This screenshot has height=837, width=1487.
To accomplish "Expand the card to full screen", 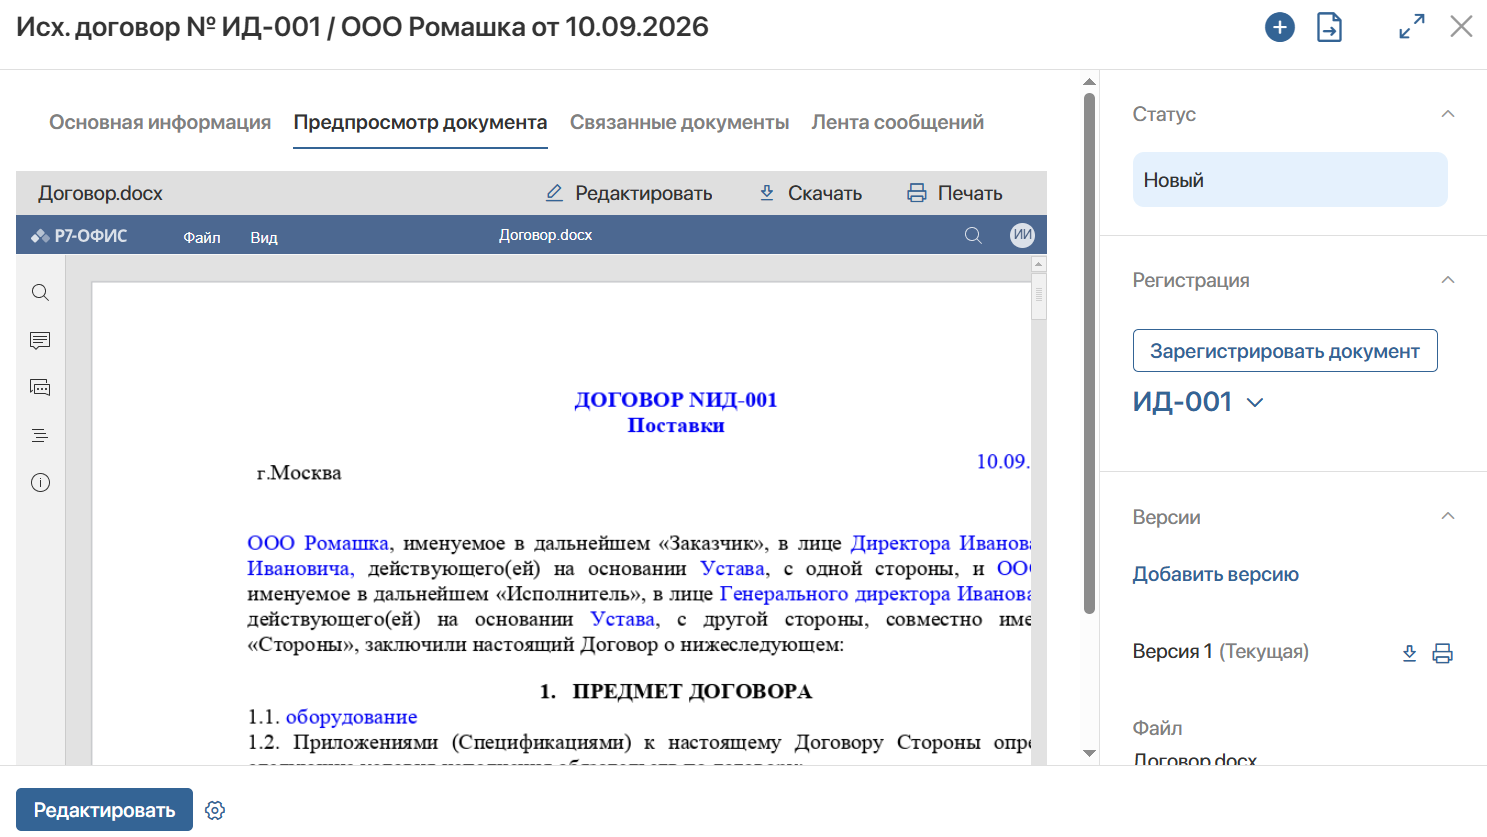I will pos(1412,27).
